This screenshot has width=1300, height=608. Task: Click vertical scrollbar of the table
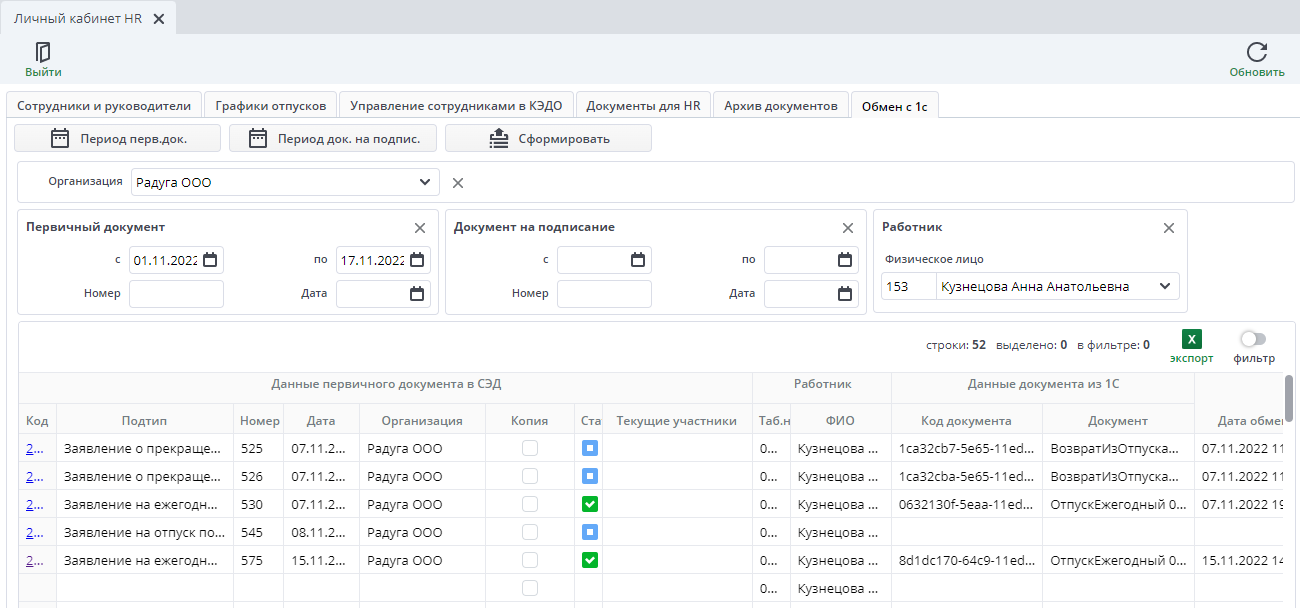pos(1289,398)
